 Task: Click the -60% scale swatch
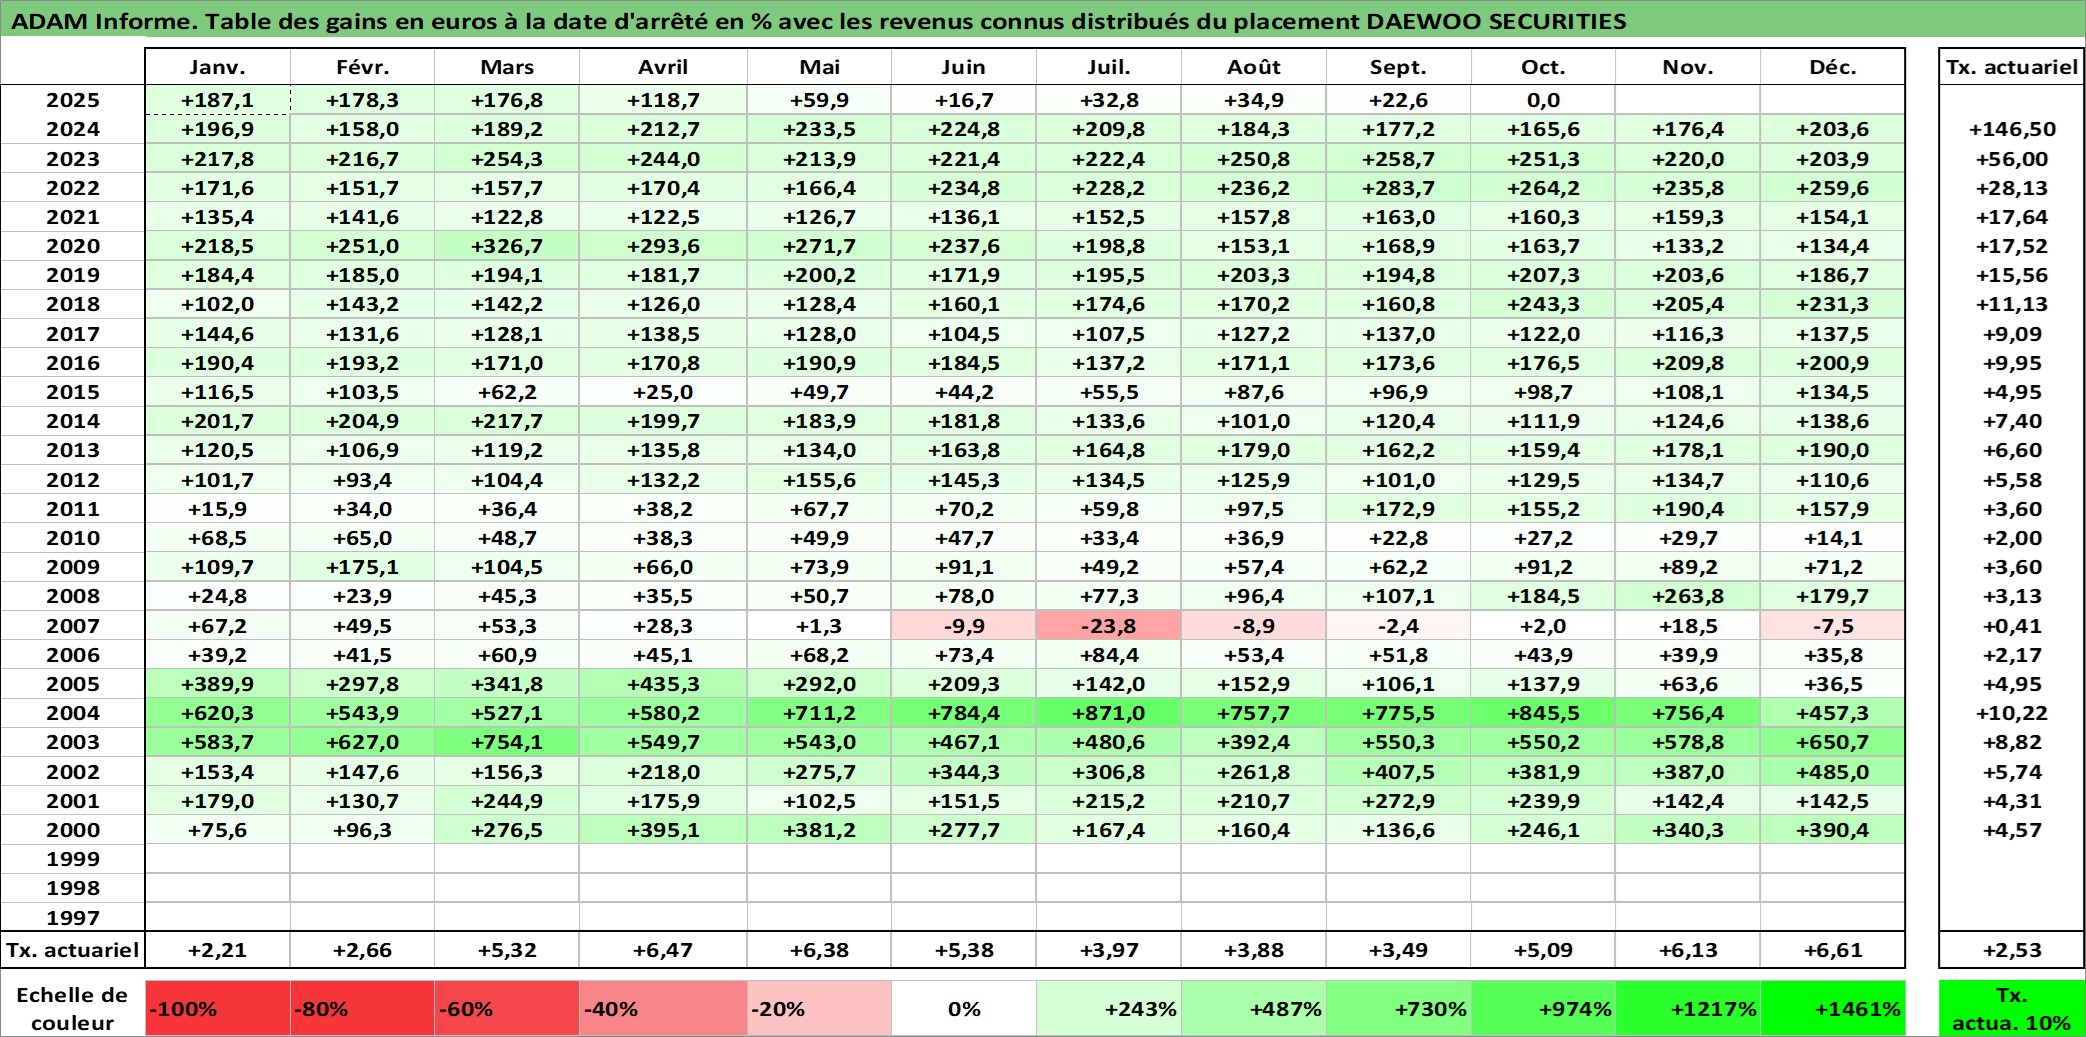point(507,1008)
